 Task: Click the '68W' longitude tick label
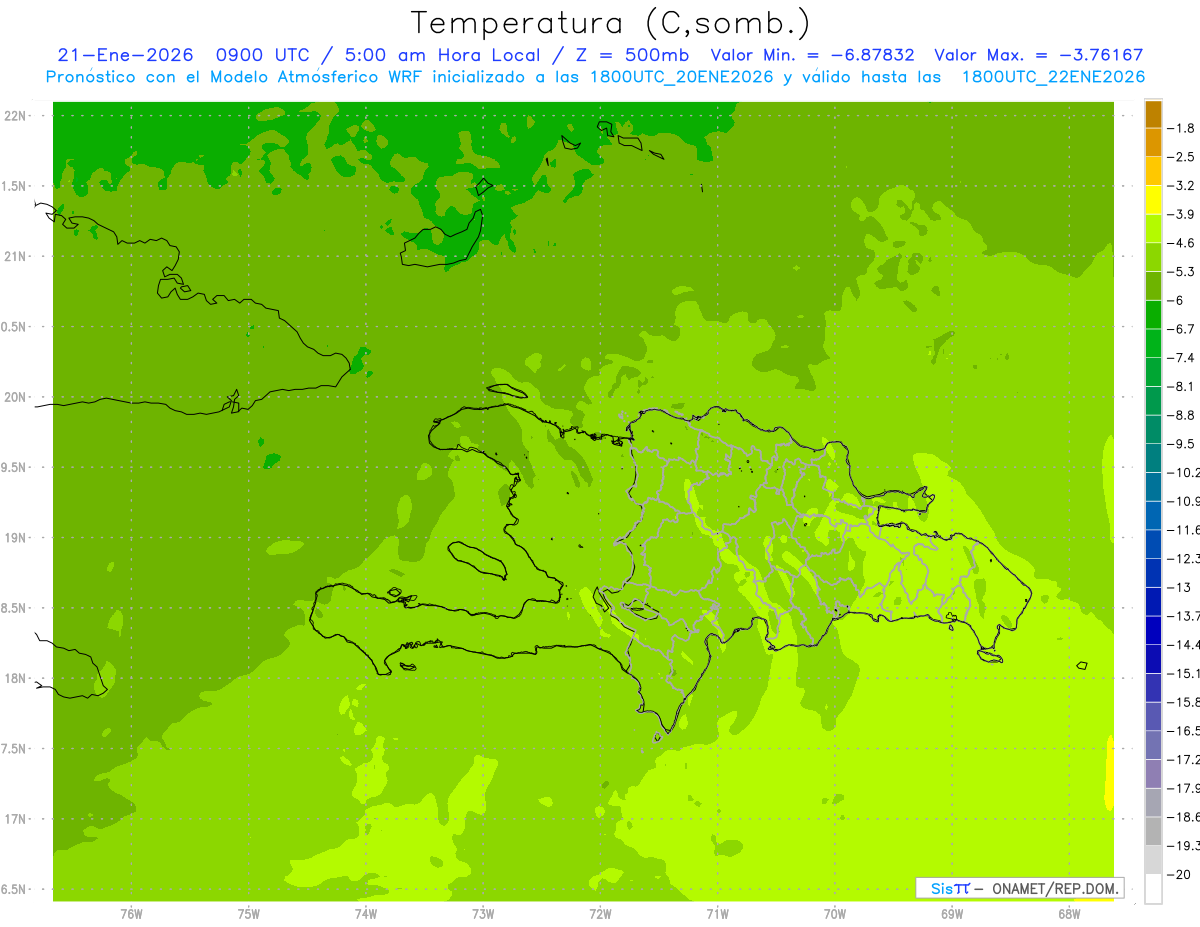[1069, 914]
